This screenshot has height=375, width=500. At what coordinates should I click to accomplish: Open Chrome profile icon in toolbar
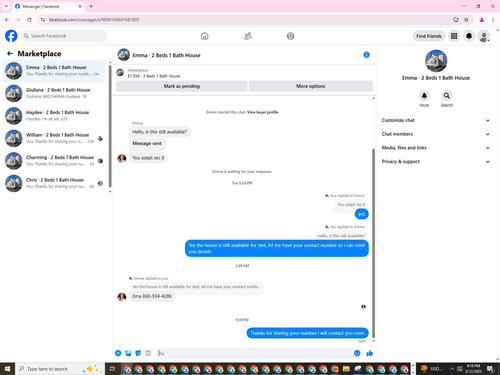tap(482, 20)
